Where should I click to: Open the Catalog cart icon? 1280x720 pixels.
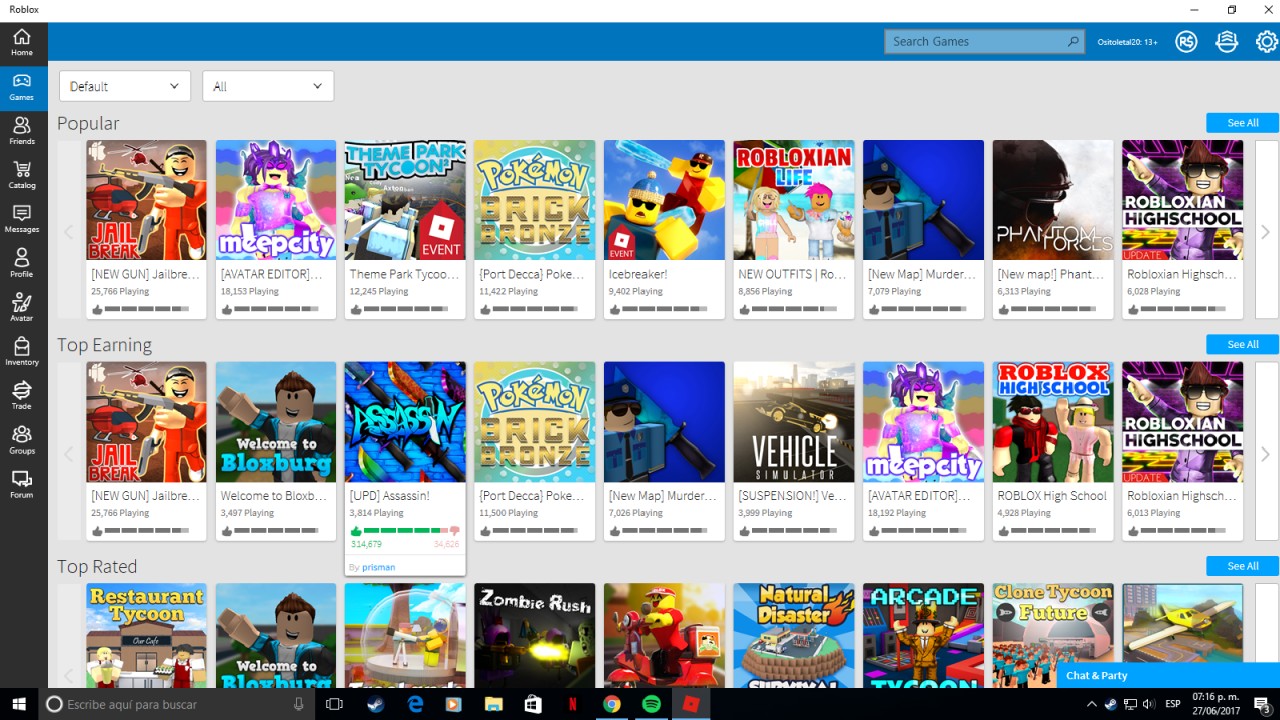point(22,175)
